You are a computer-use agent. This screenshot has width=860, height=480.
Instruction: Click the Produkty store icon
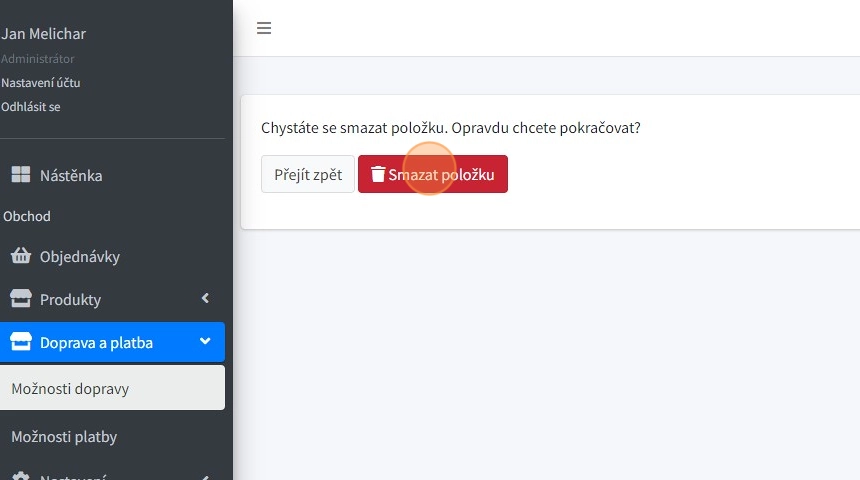coord(20,299)
